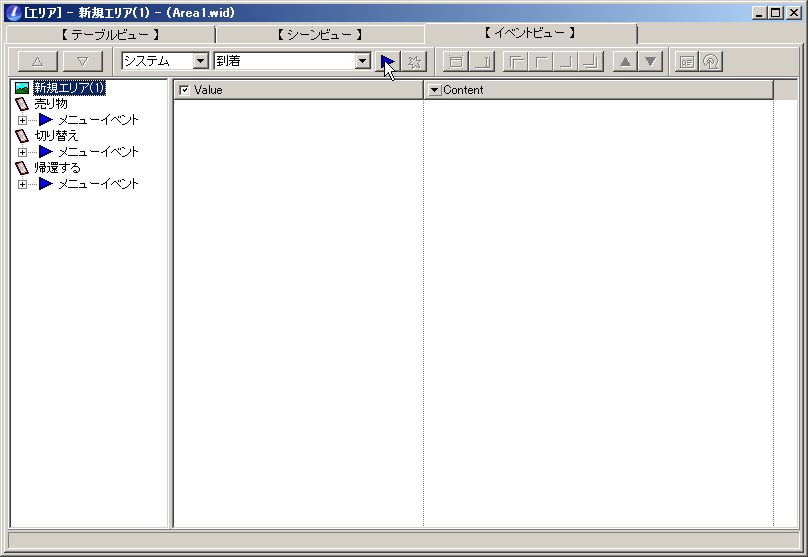Maximize the Area1.wid window
Image resolution: width=808 pixels, height=557 pixels.
[776, 13]
